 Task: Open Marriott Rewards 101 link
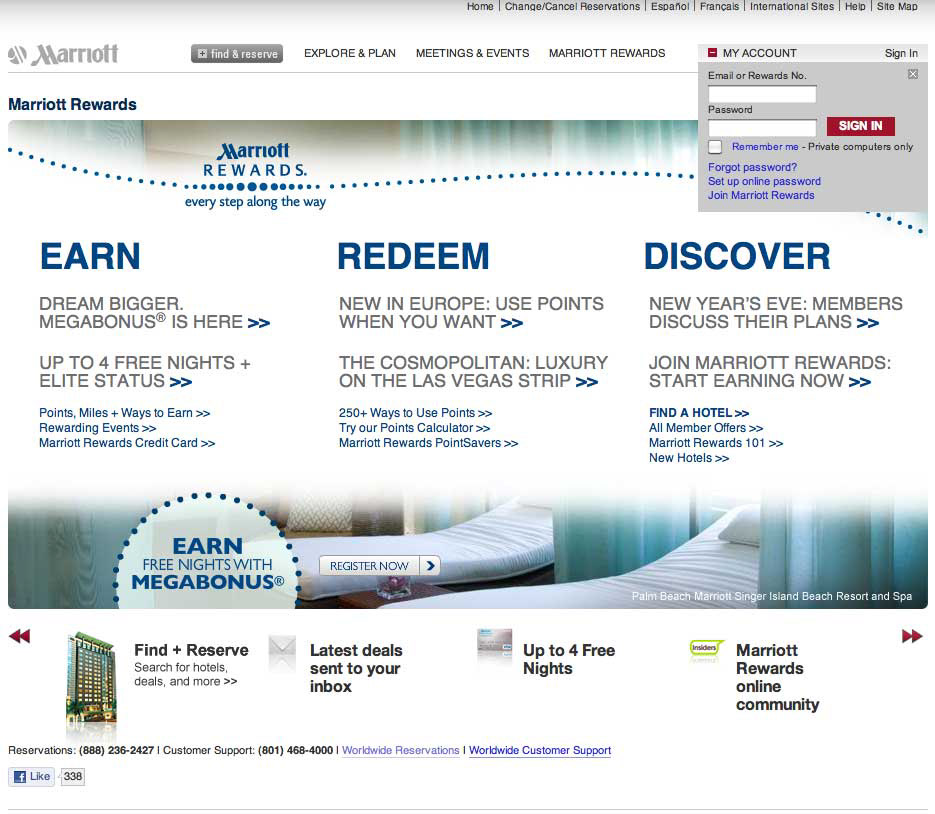click(x=716, y=443)
